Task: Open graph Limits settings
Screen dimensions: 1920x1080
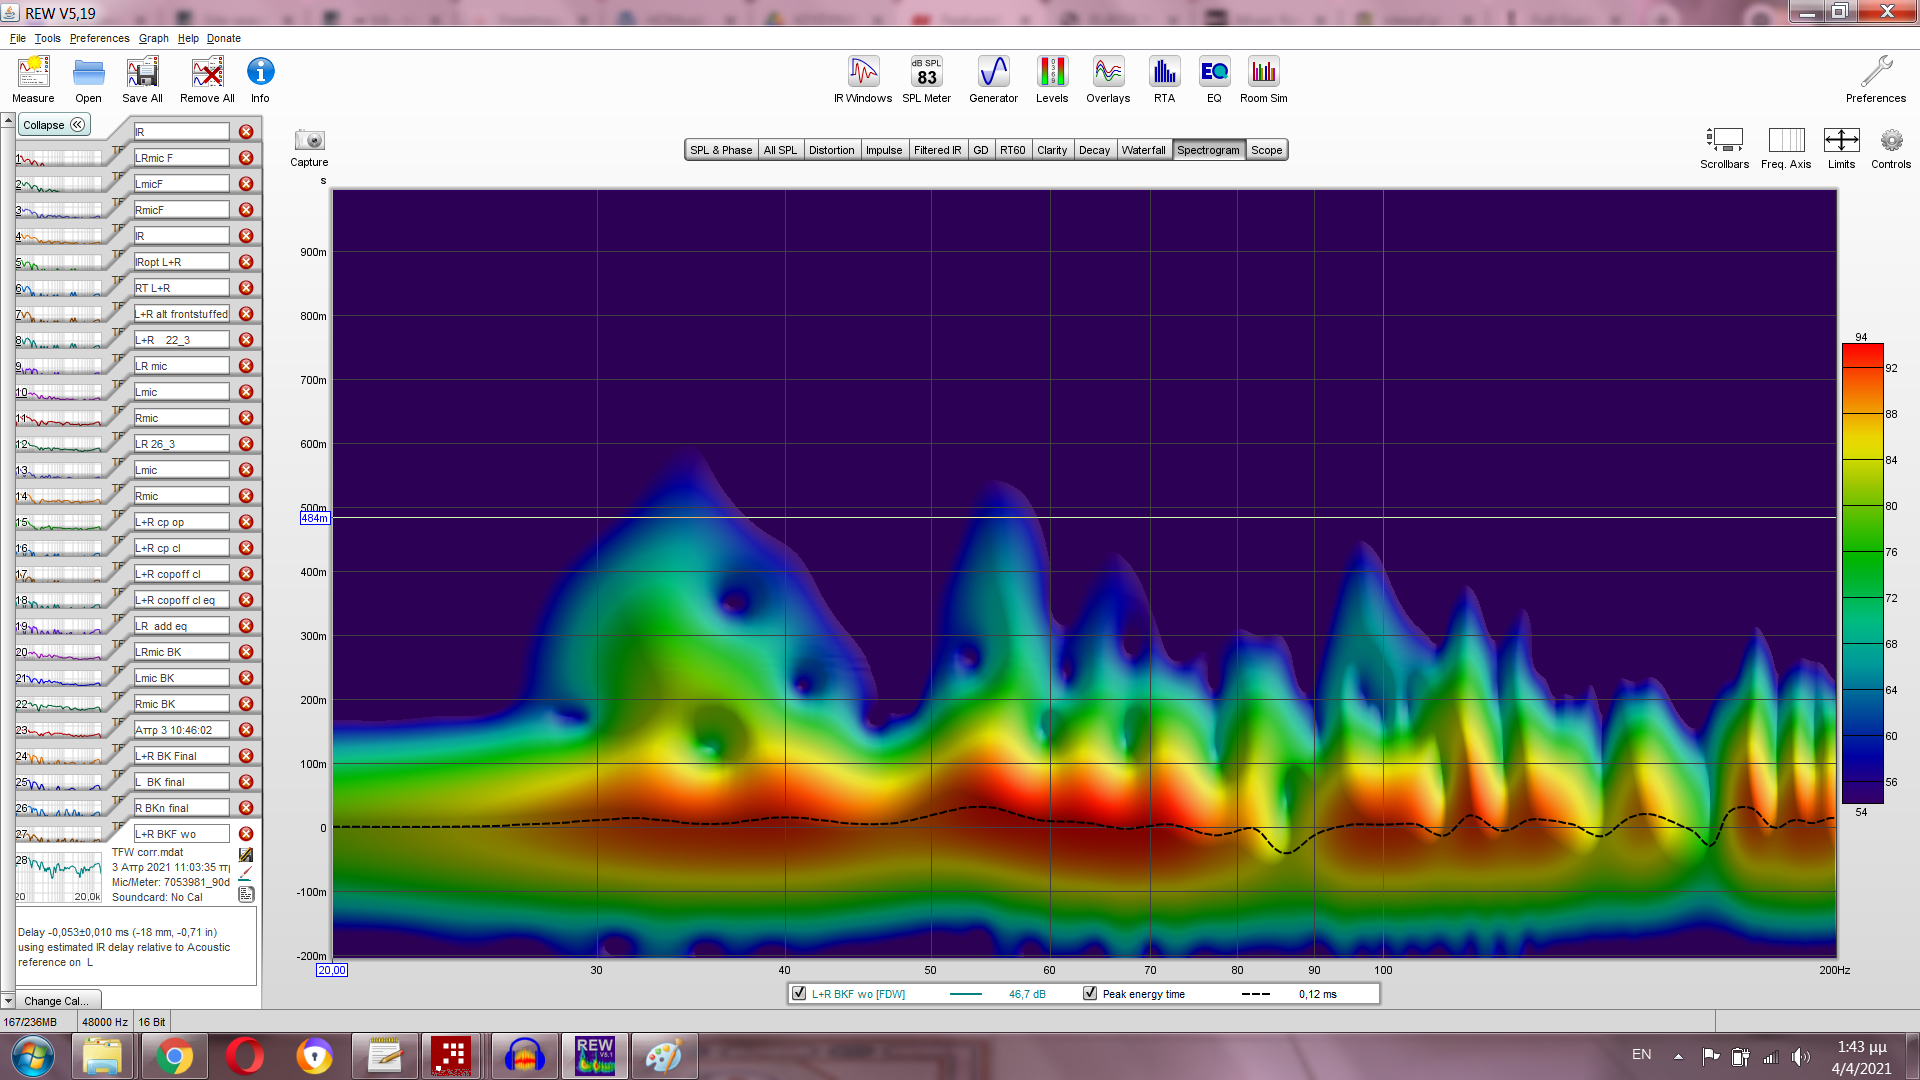Action: (1841, 141)
